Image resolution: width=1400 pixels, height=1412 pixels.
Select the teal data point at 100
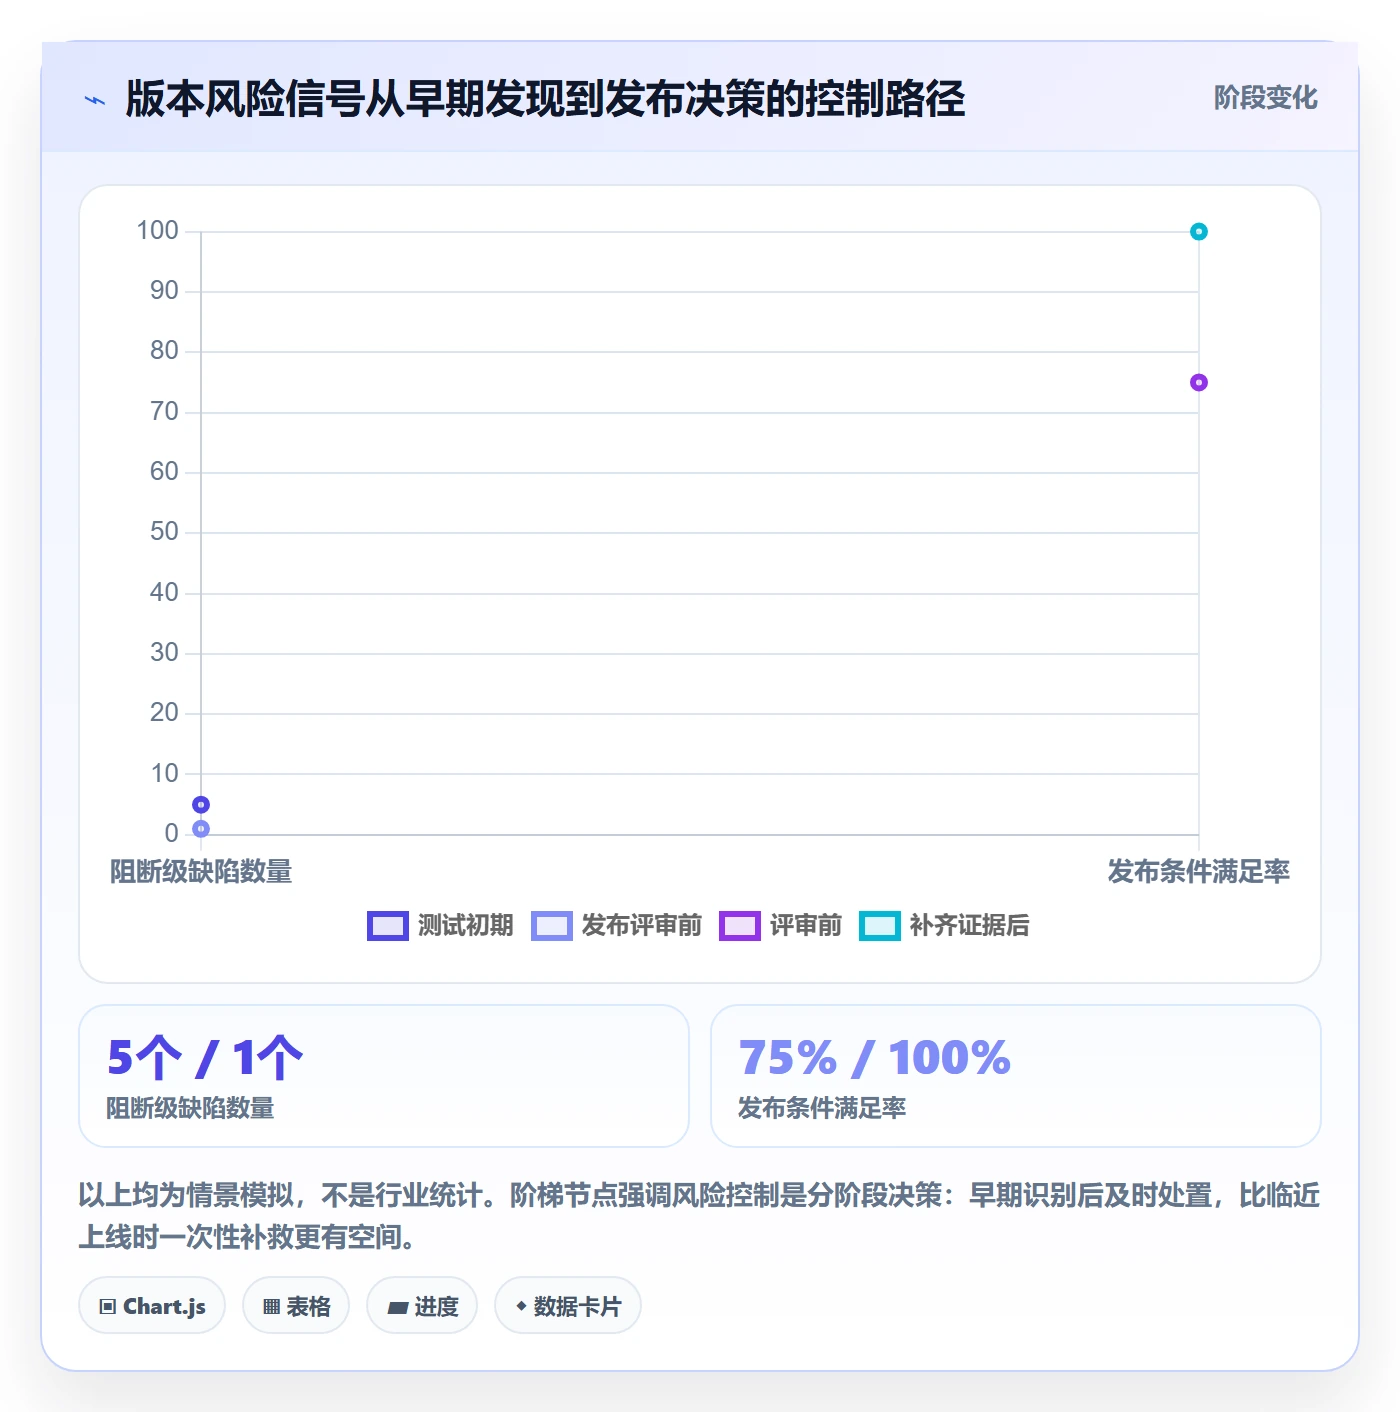pos(1199,232)
